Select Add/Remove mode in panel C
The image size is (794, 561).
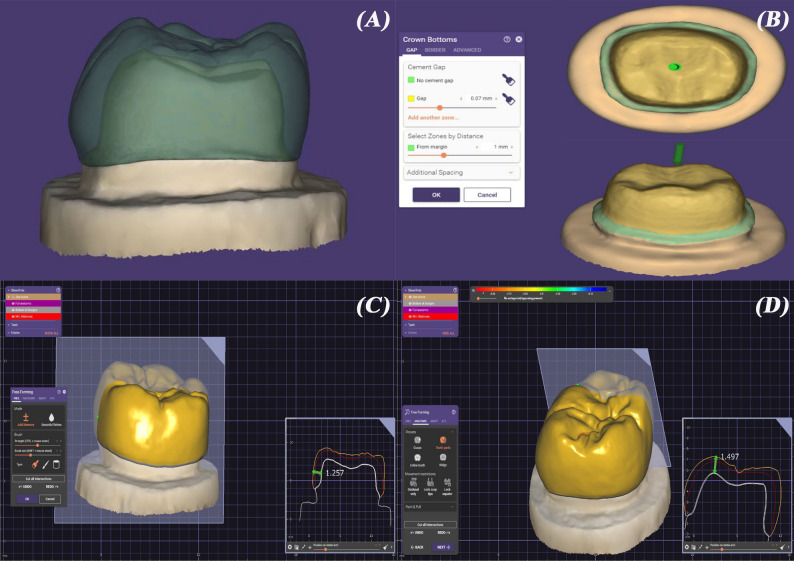[26, 419]
